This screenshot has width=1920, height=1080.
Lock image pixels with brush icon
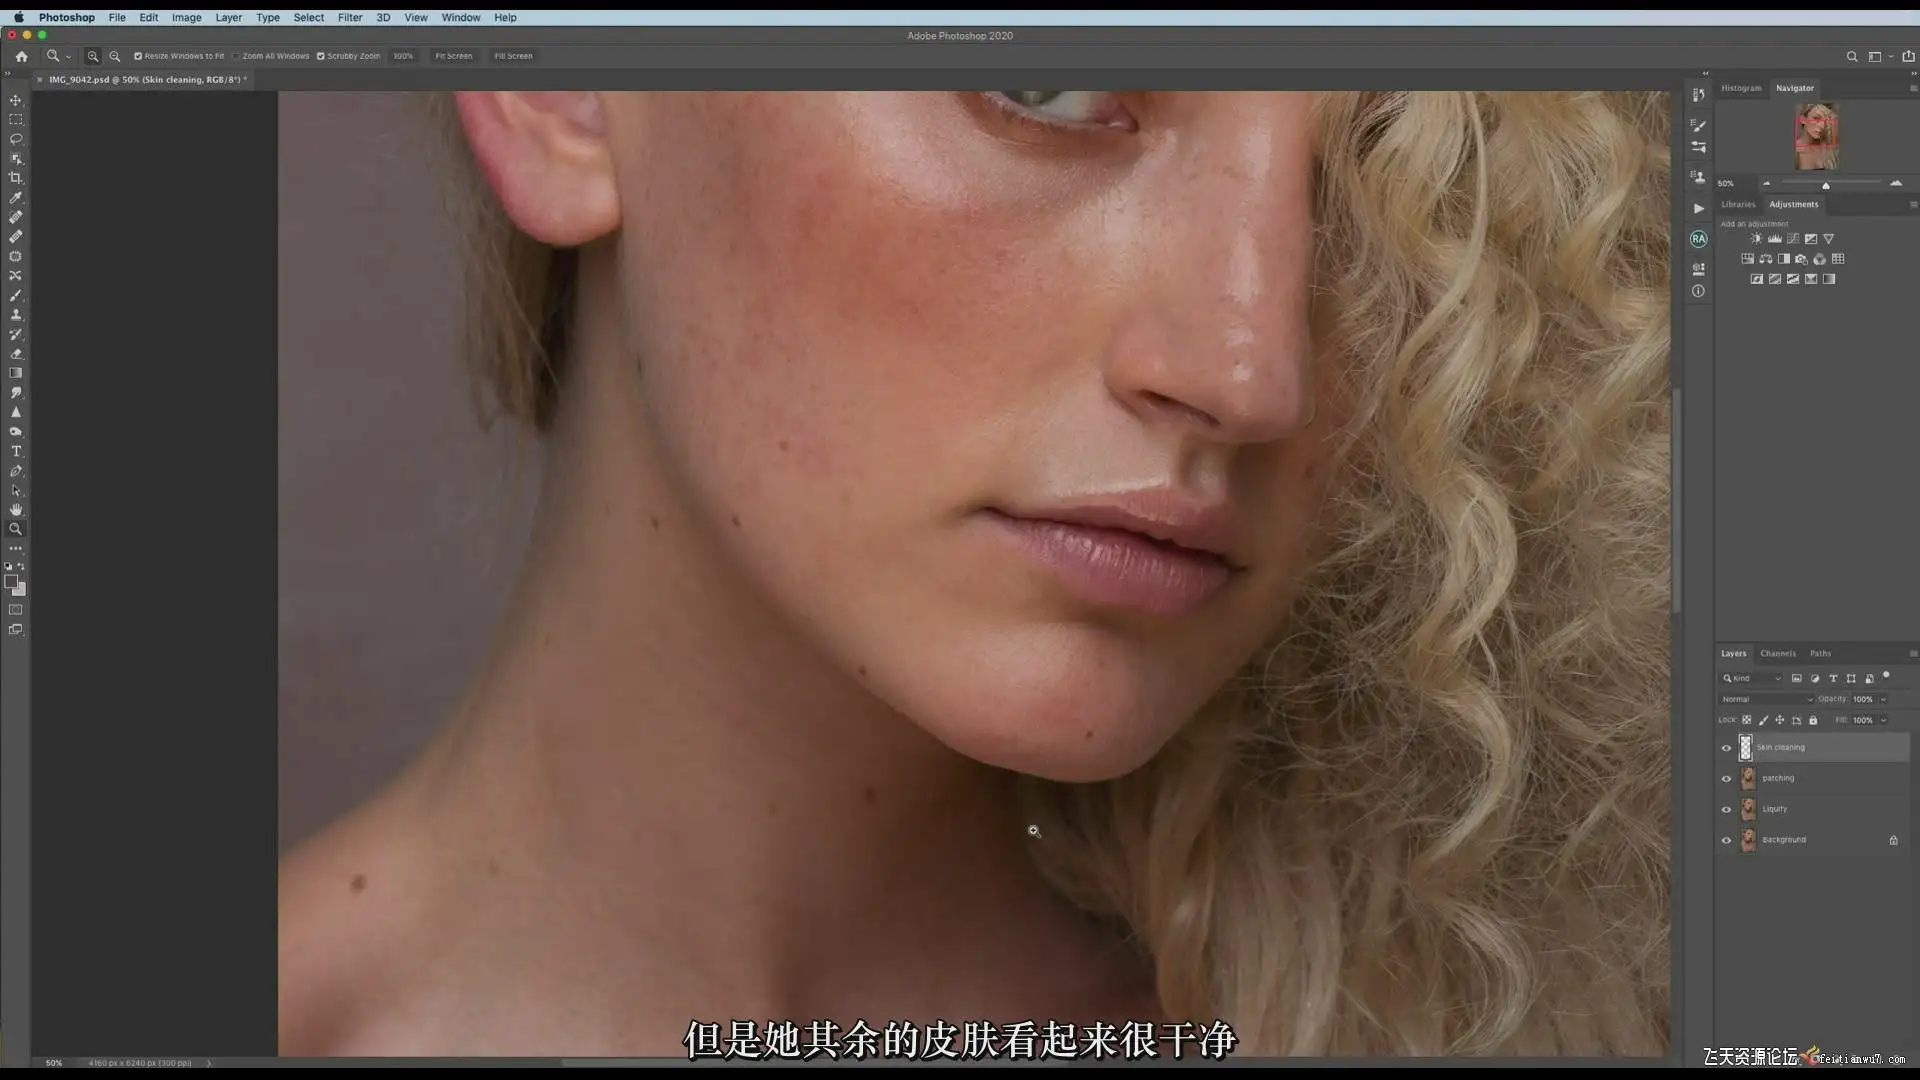[x=1763, y=720]
